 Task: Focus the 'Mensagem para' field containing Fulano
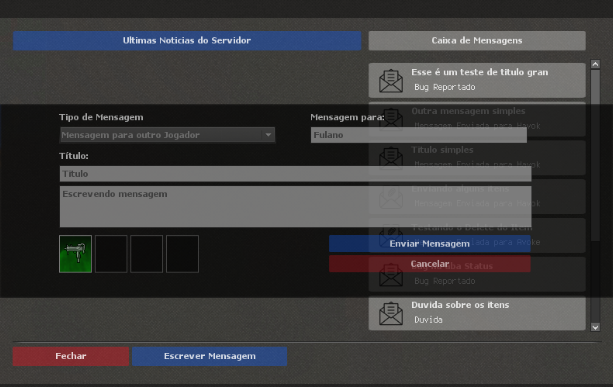tap(419, 135)
